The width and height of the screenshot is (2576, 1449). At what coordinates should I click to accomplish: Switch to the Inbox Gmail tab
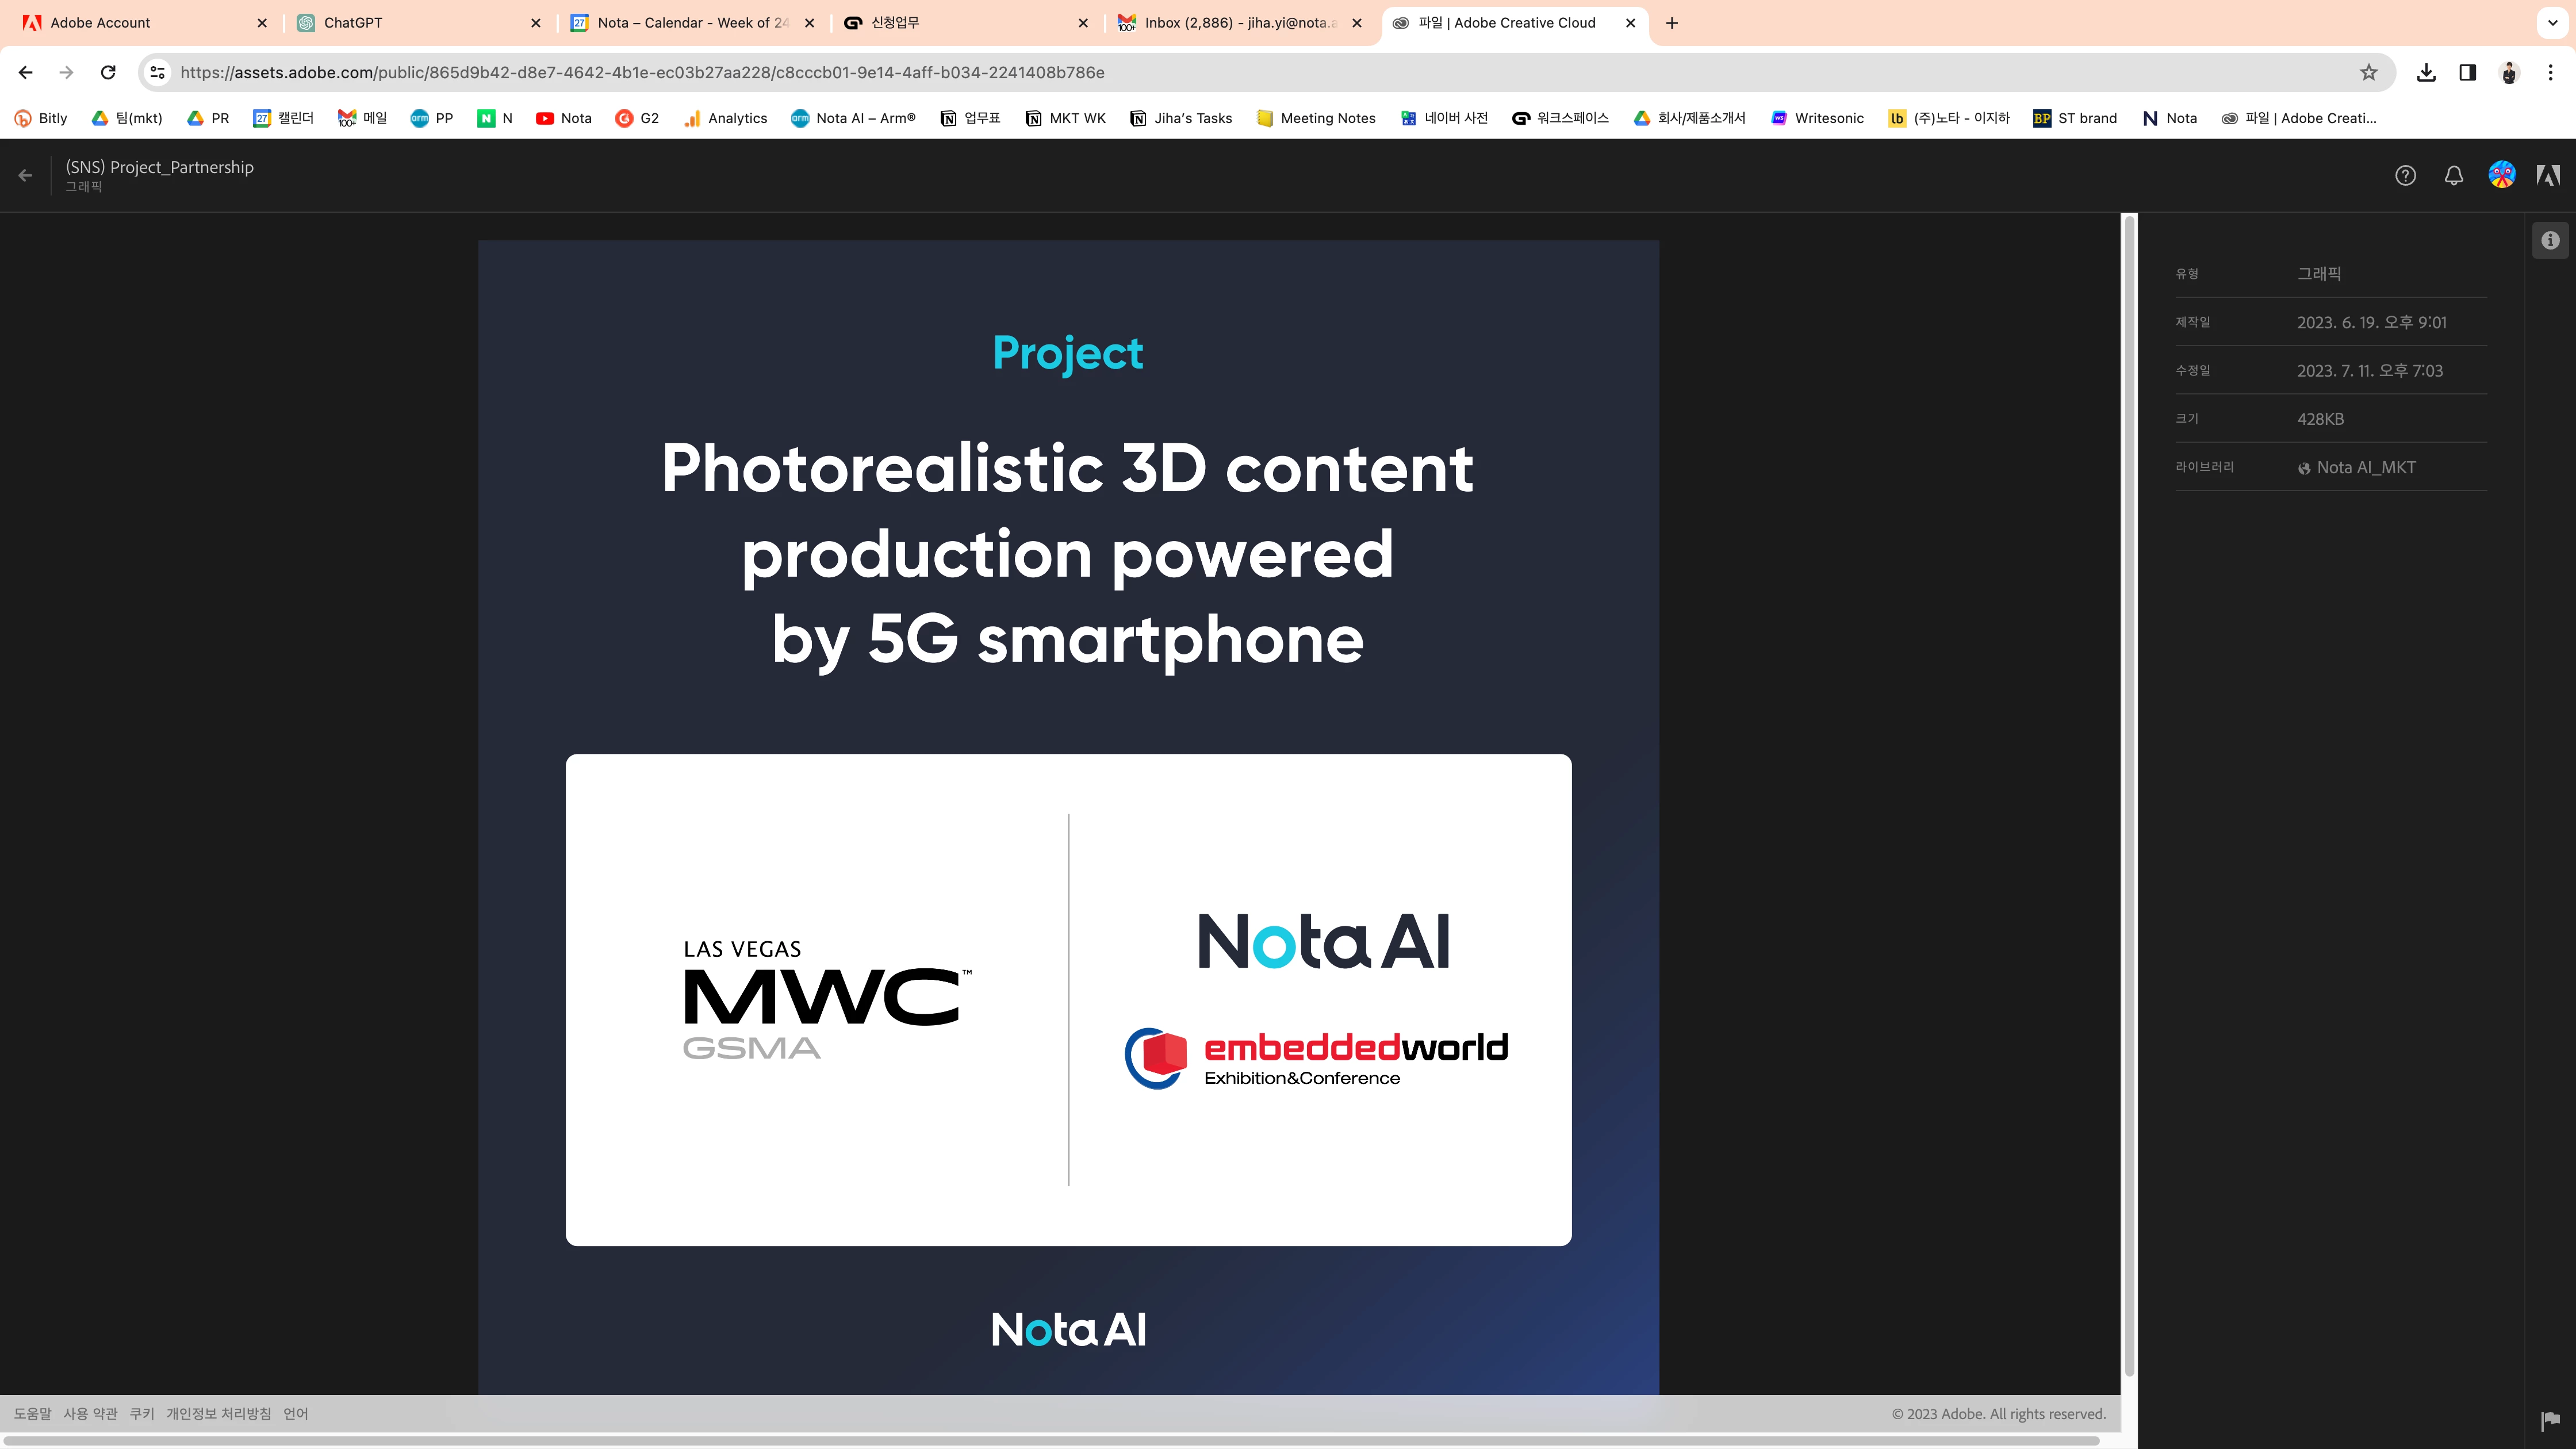tap(1240, 22)
